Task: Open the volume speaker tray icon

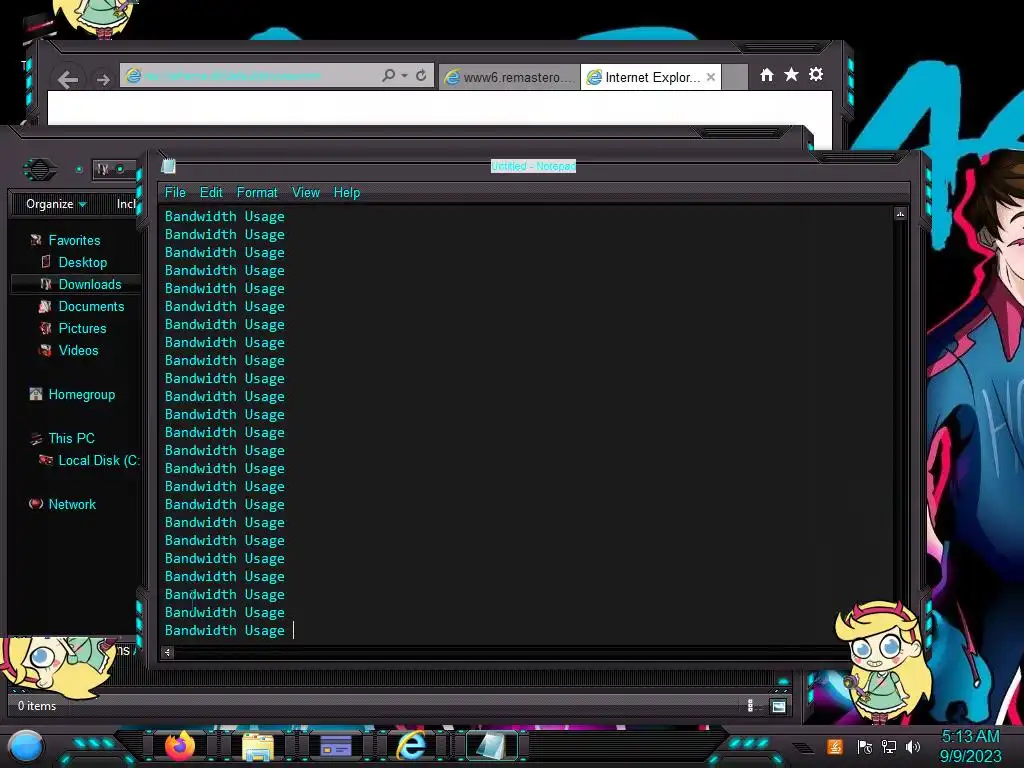Action: pyautogui.click(x=913, y=747)
